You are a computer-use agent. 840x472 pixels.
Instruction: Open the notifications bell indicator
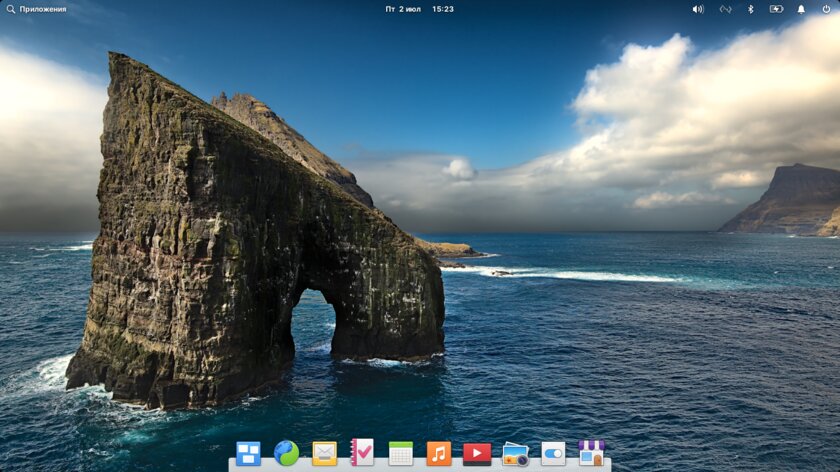(x=801, y=9)
